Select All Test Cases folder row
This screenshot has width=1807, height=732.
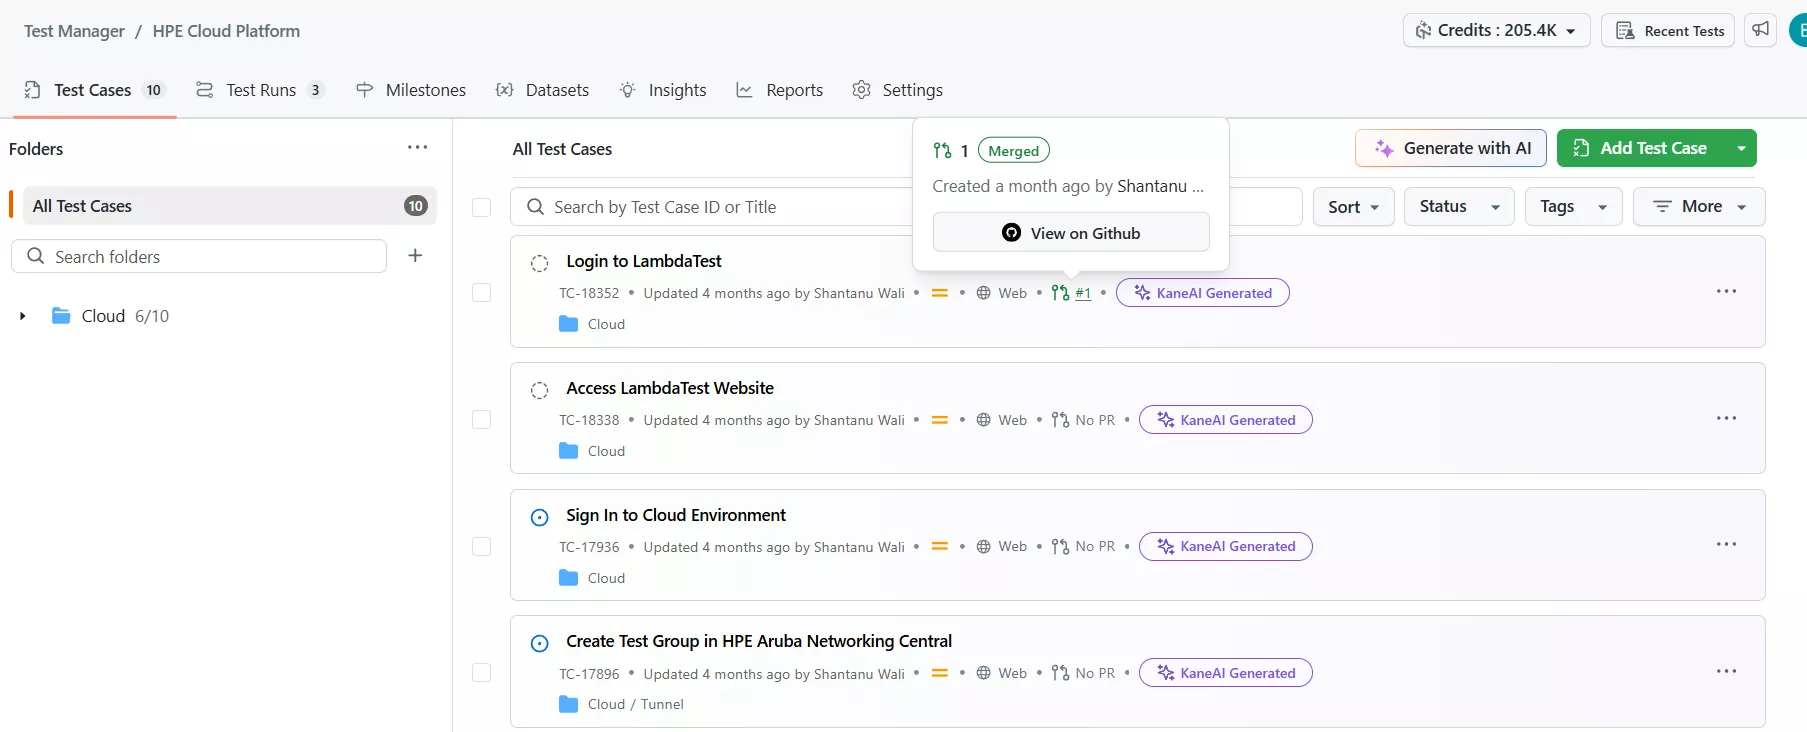point(229,206)
